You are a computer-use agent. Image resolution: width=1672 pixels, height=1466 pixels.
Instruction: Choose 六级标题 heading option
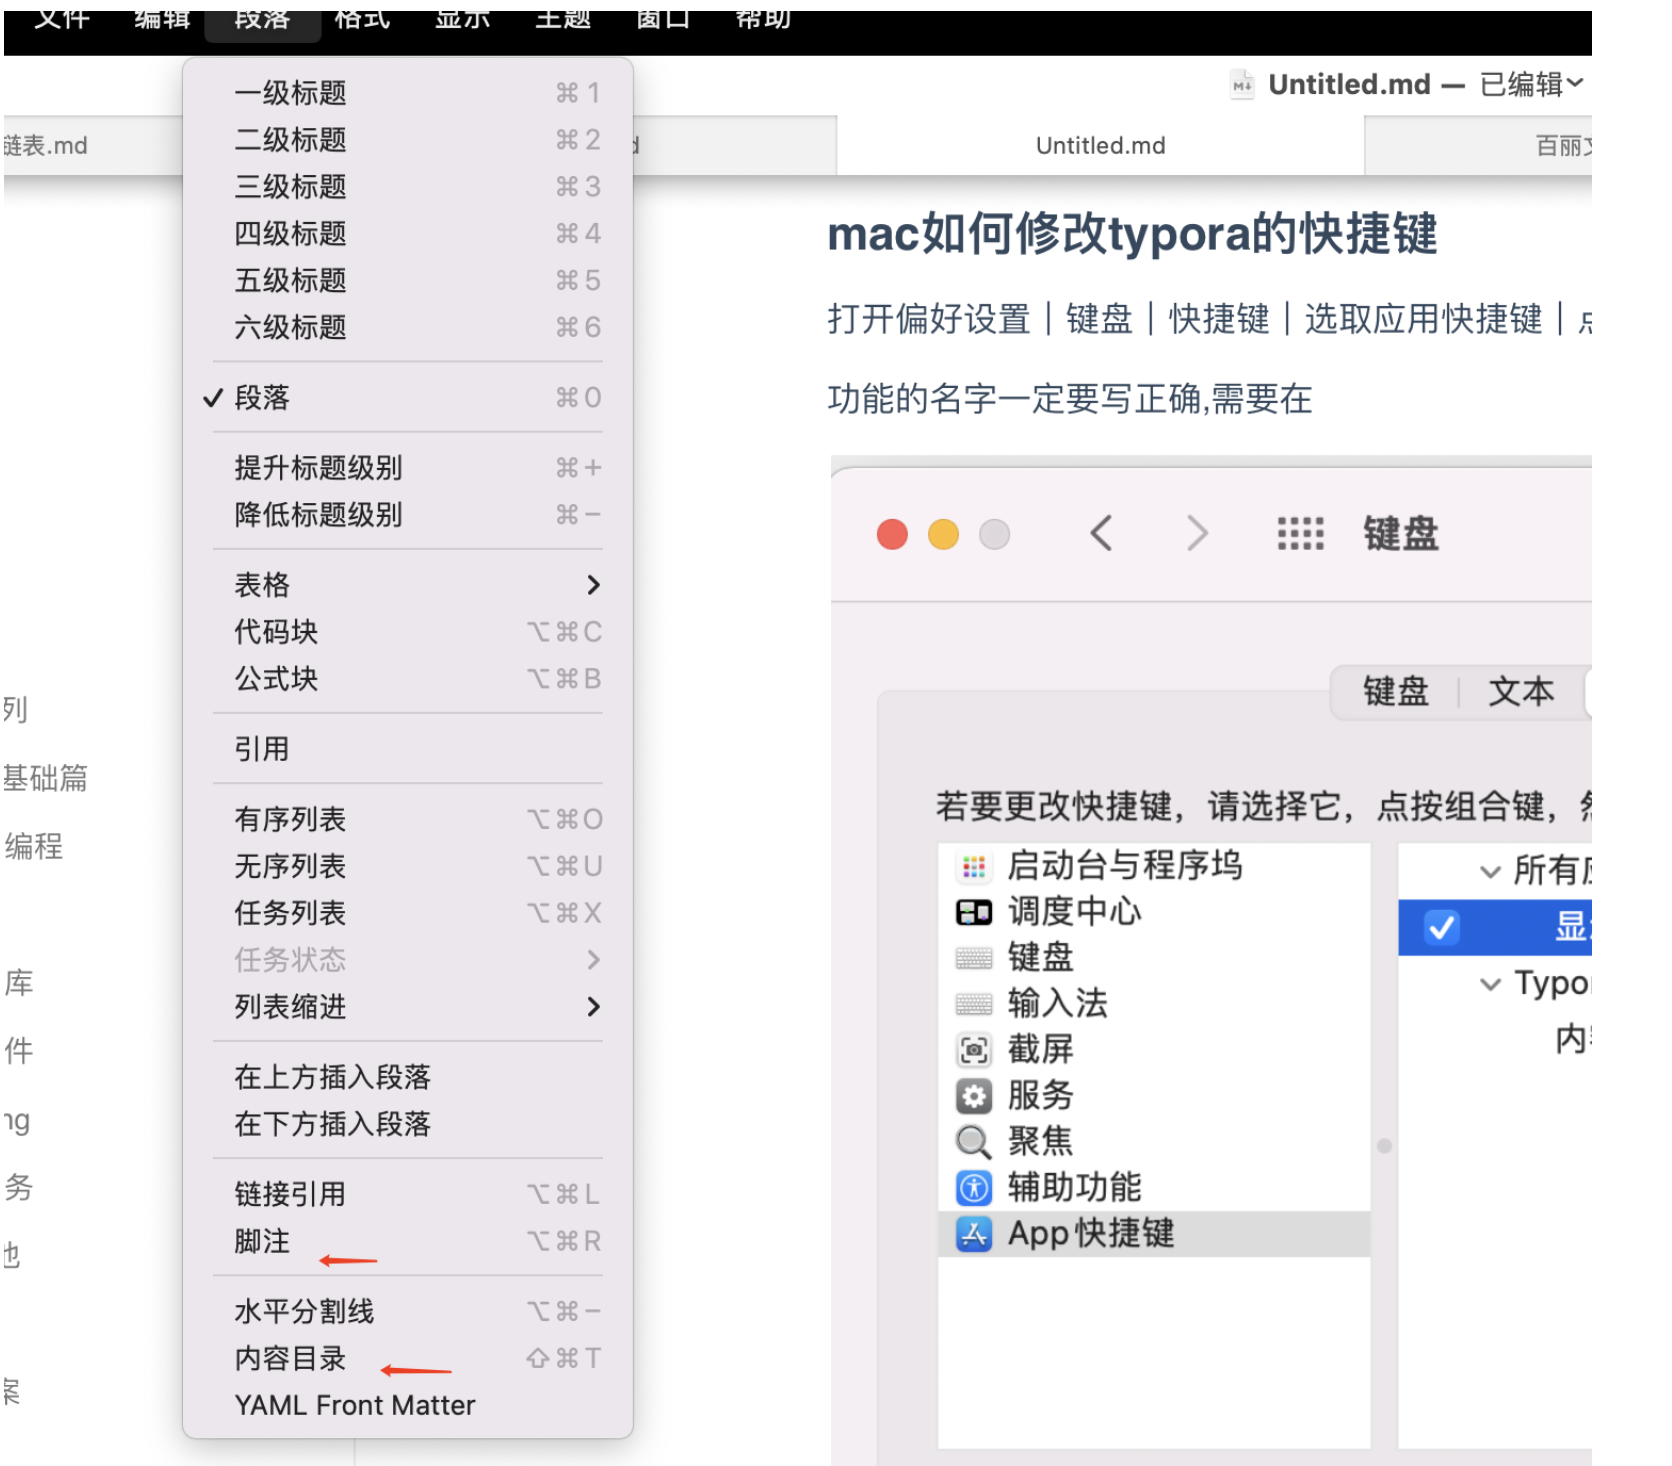(x=408, y=328)
